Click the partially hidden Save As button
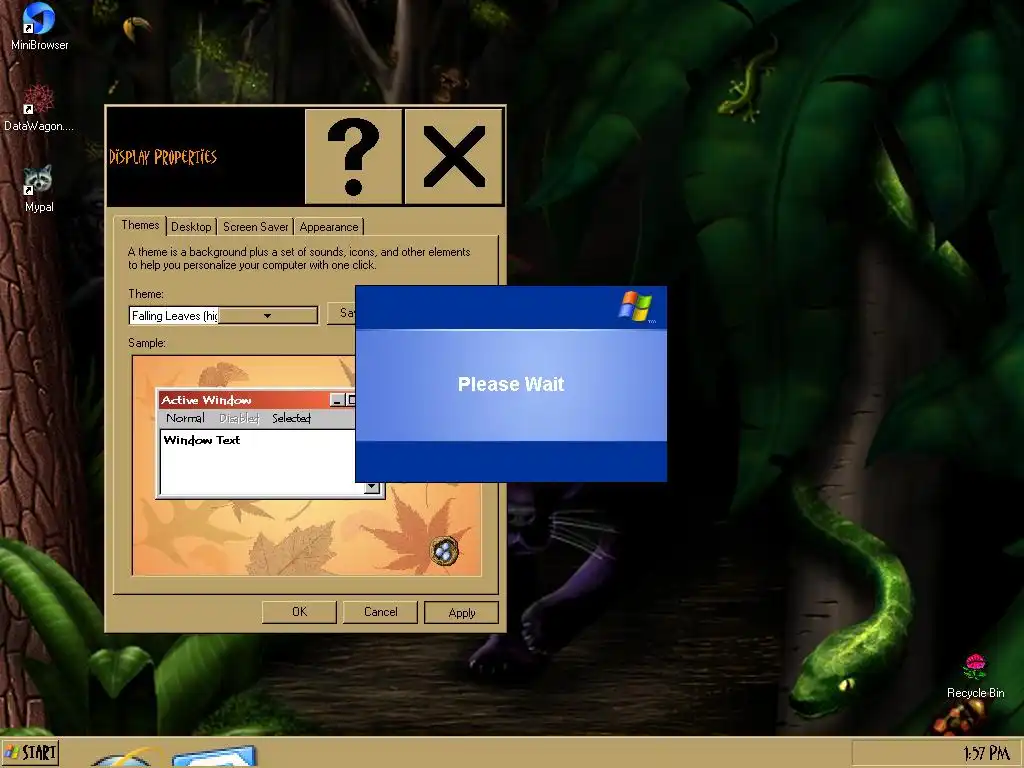 pos(342,313)
